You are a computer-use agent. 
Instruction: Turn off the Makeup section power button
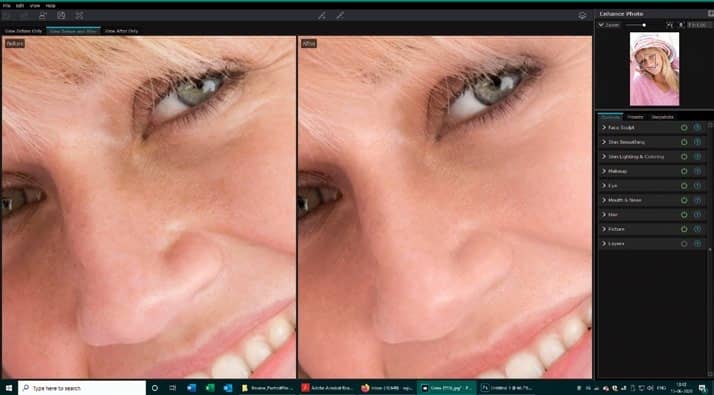[683, 171]
